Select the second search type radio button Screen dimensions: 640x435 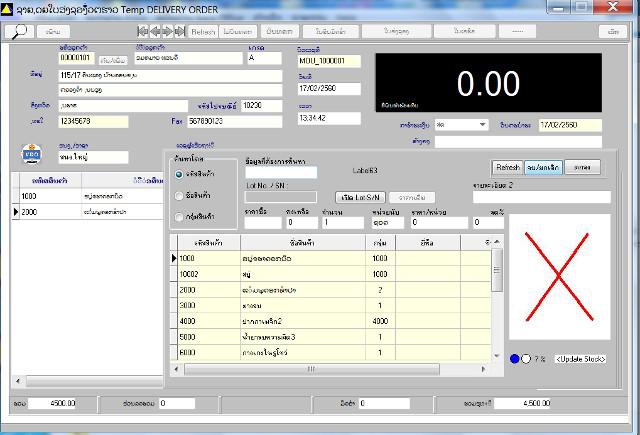tap(180, 195)
